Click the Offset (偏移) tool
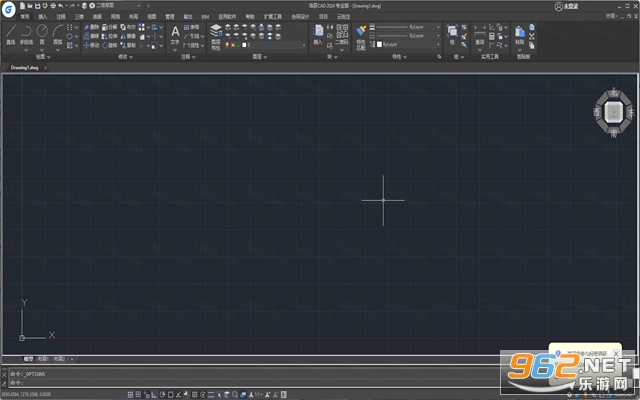 [x=91, y=36]
